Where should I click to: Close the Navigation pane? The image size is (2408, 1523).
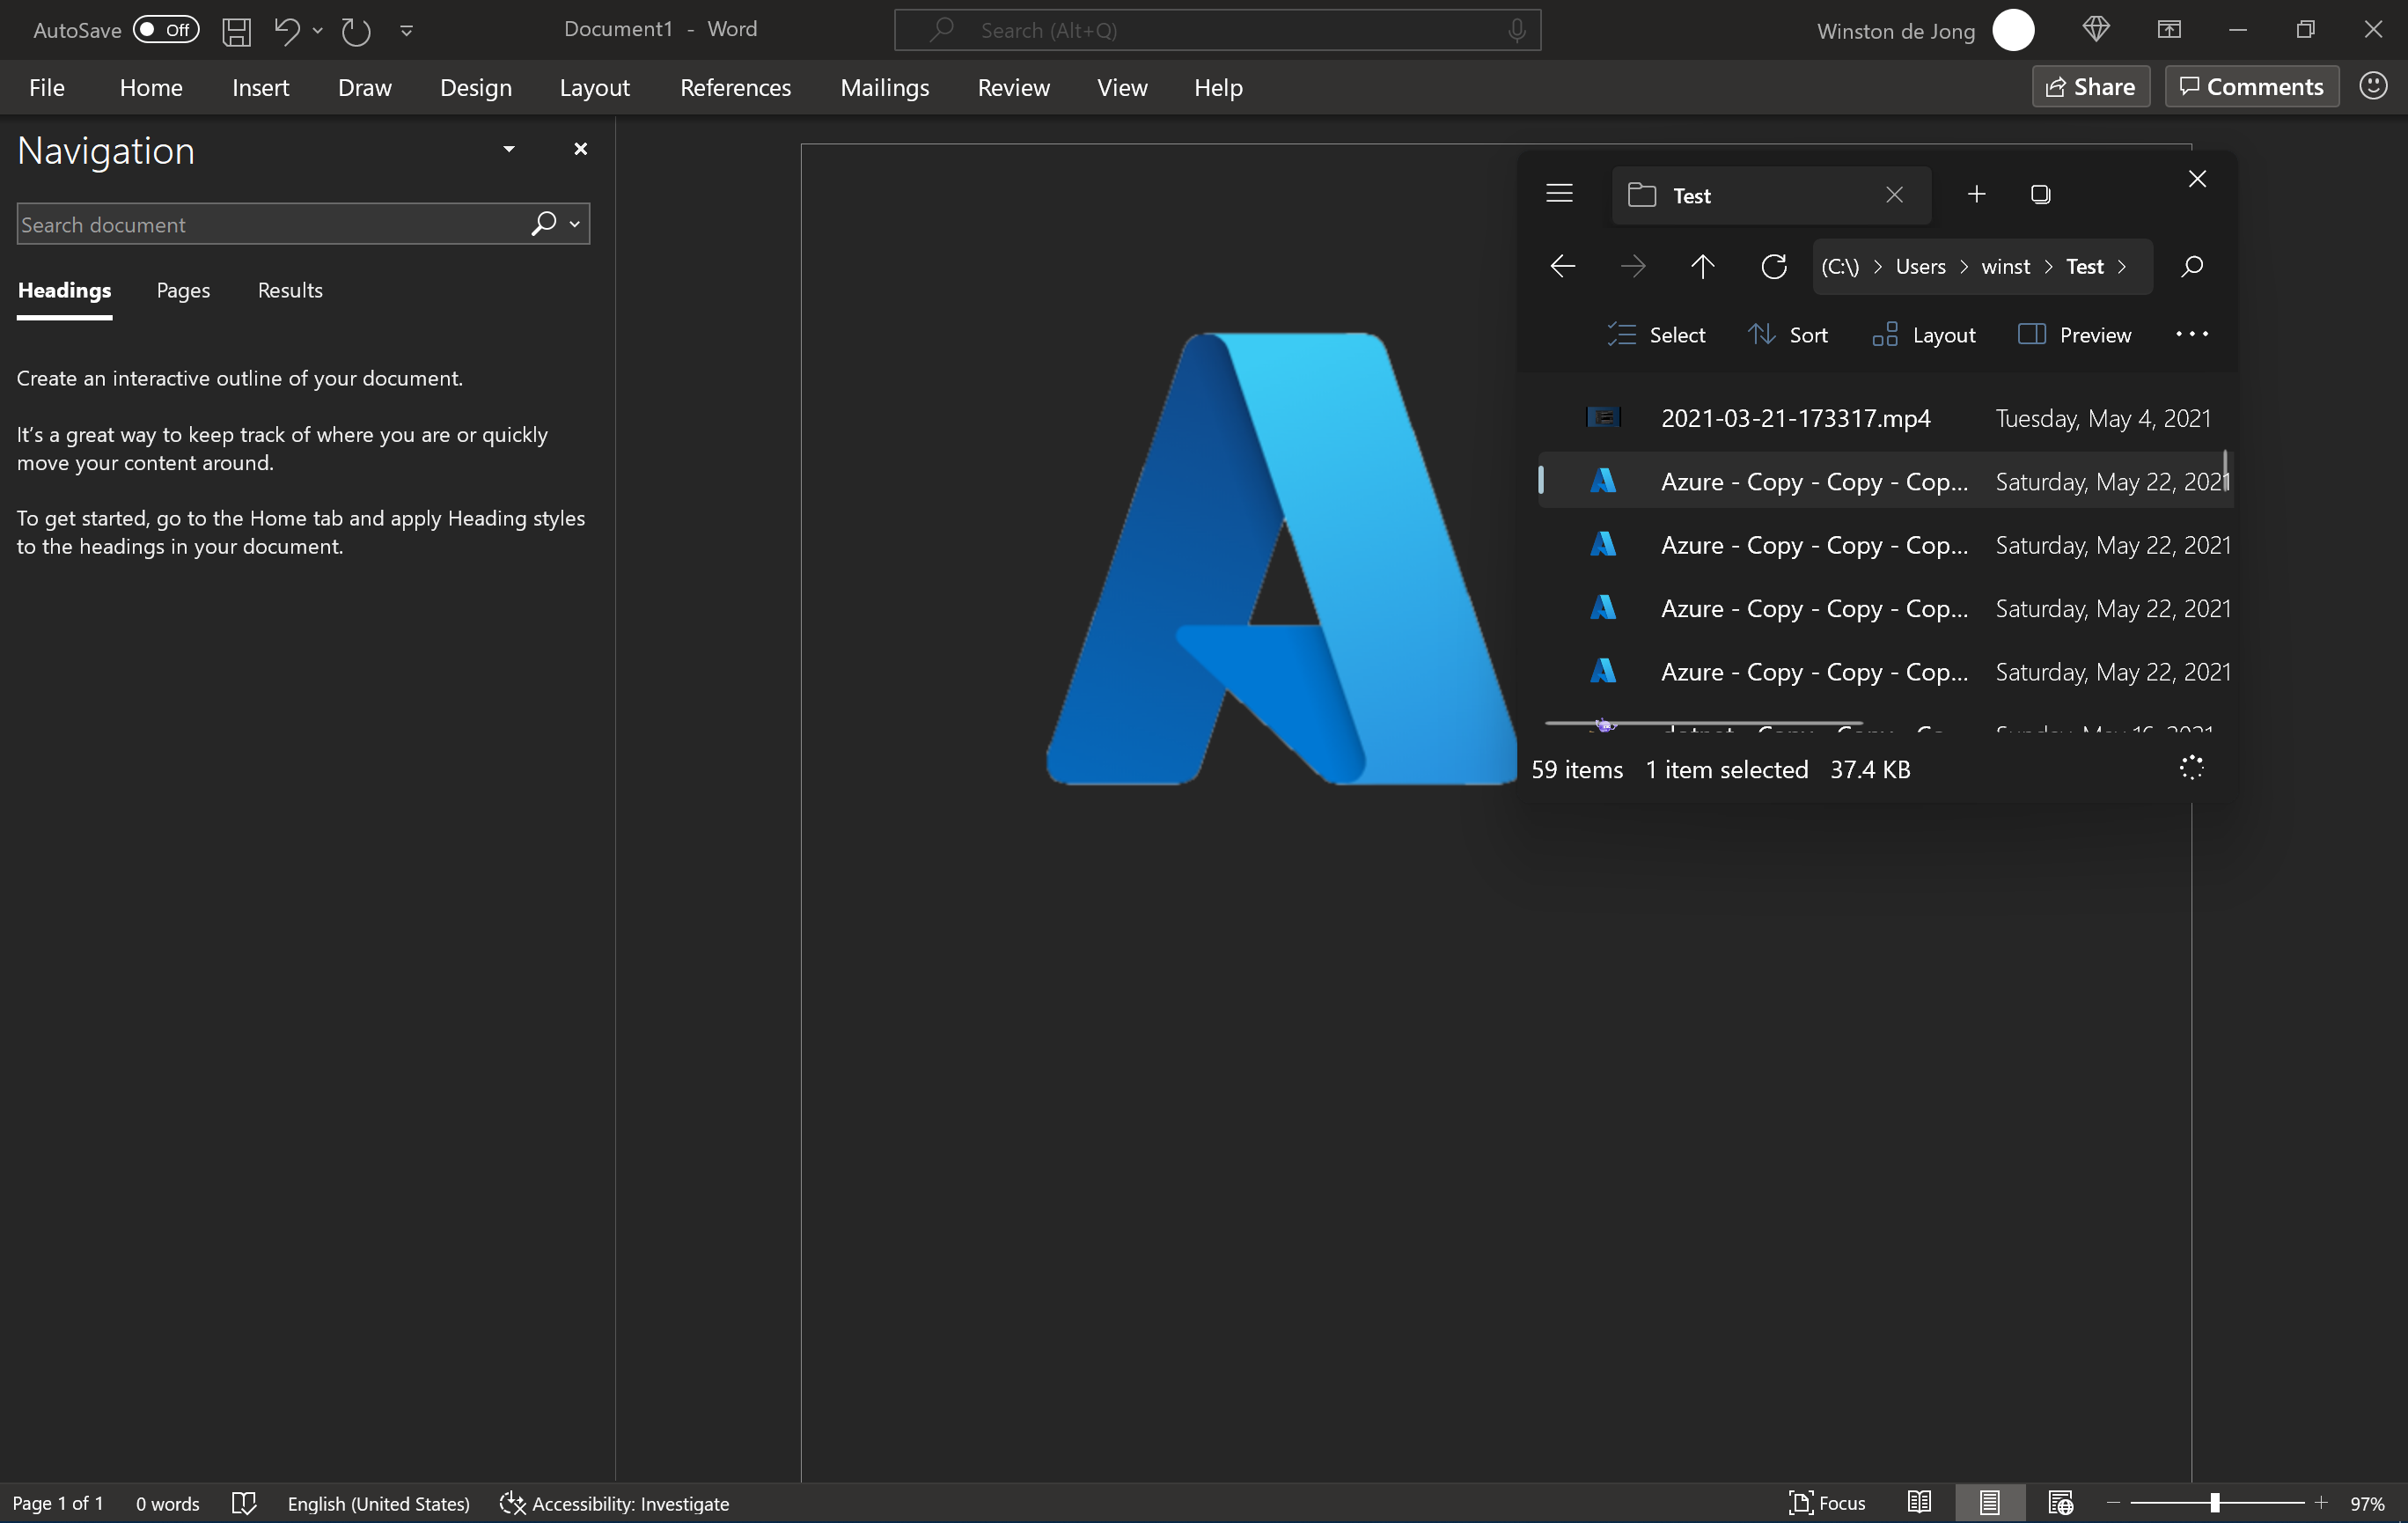pos(580,149)
